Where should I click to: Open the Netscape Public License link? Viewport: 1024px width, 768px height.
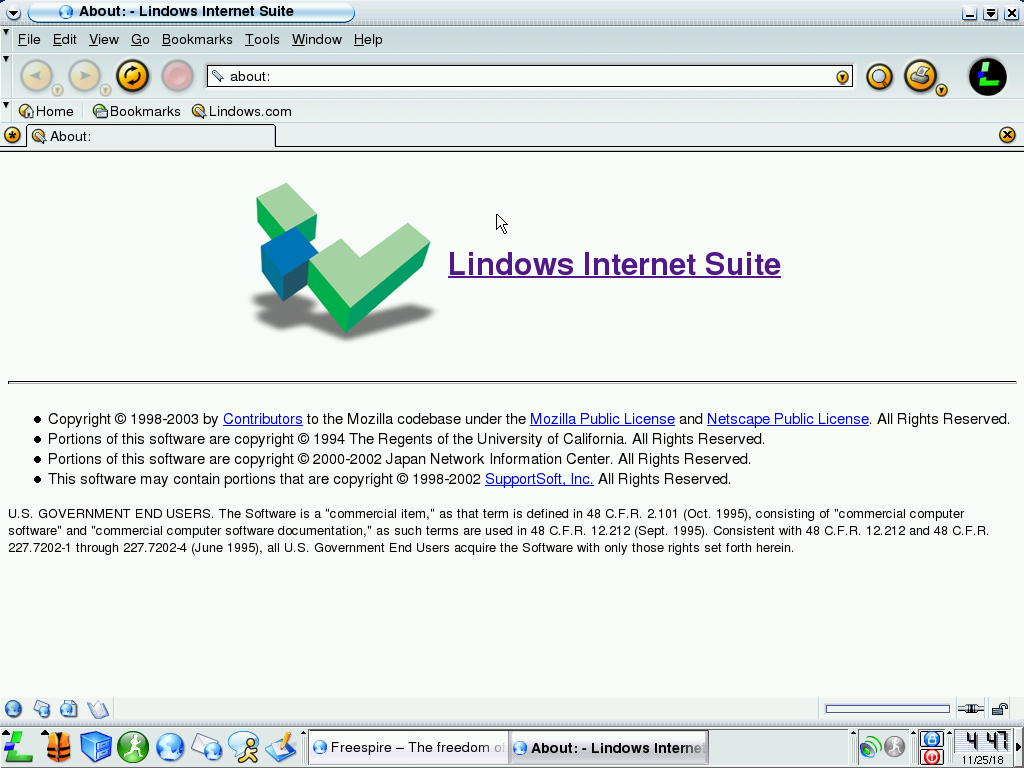coord(788,419)
